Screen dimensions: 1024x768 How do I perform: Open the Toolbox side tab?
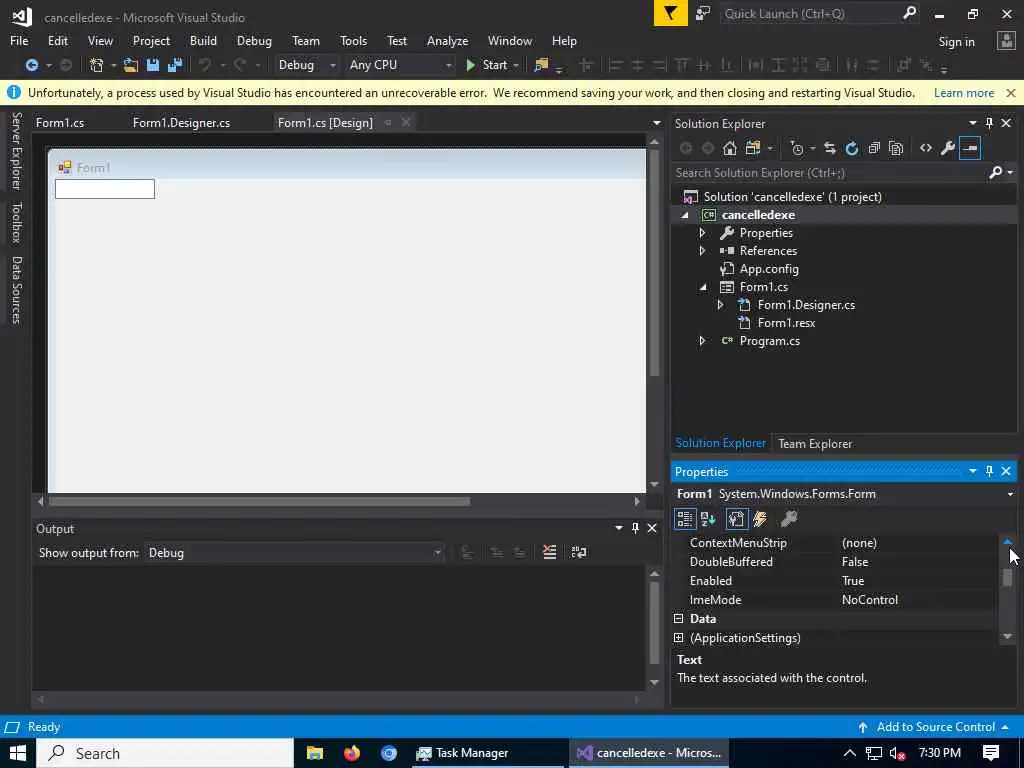pos(16,222)
